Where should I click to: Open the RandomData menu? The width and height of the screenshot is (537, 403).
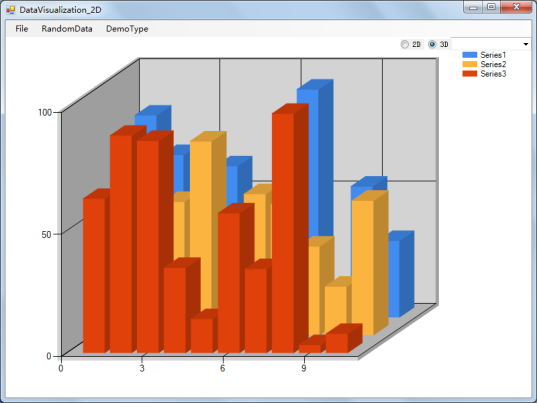(67, 29)
